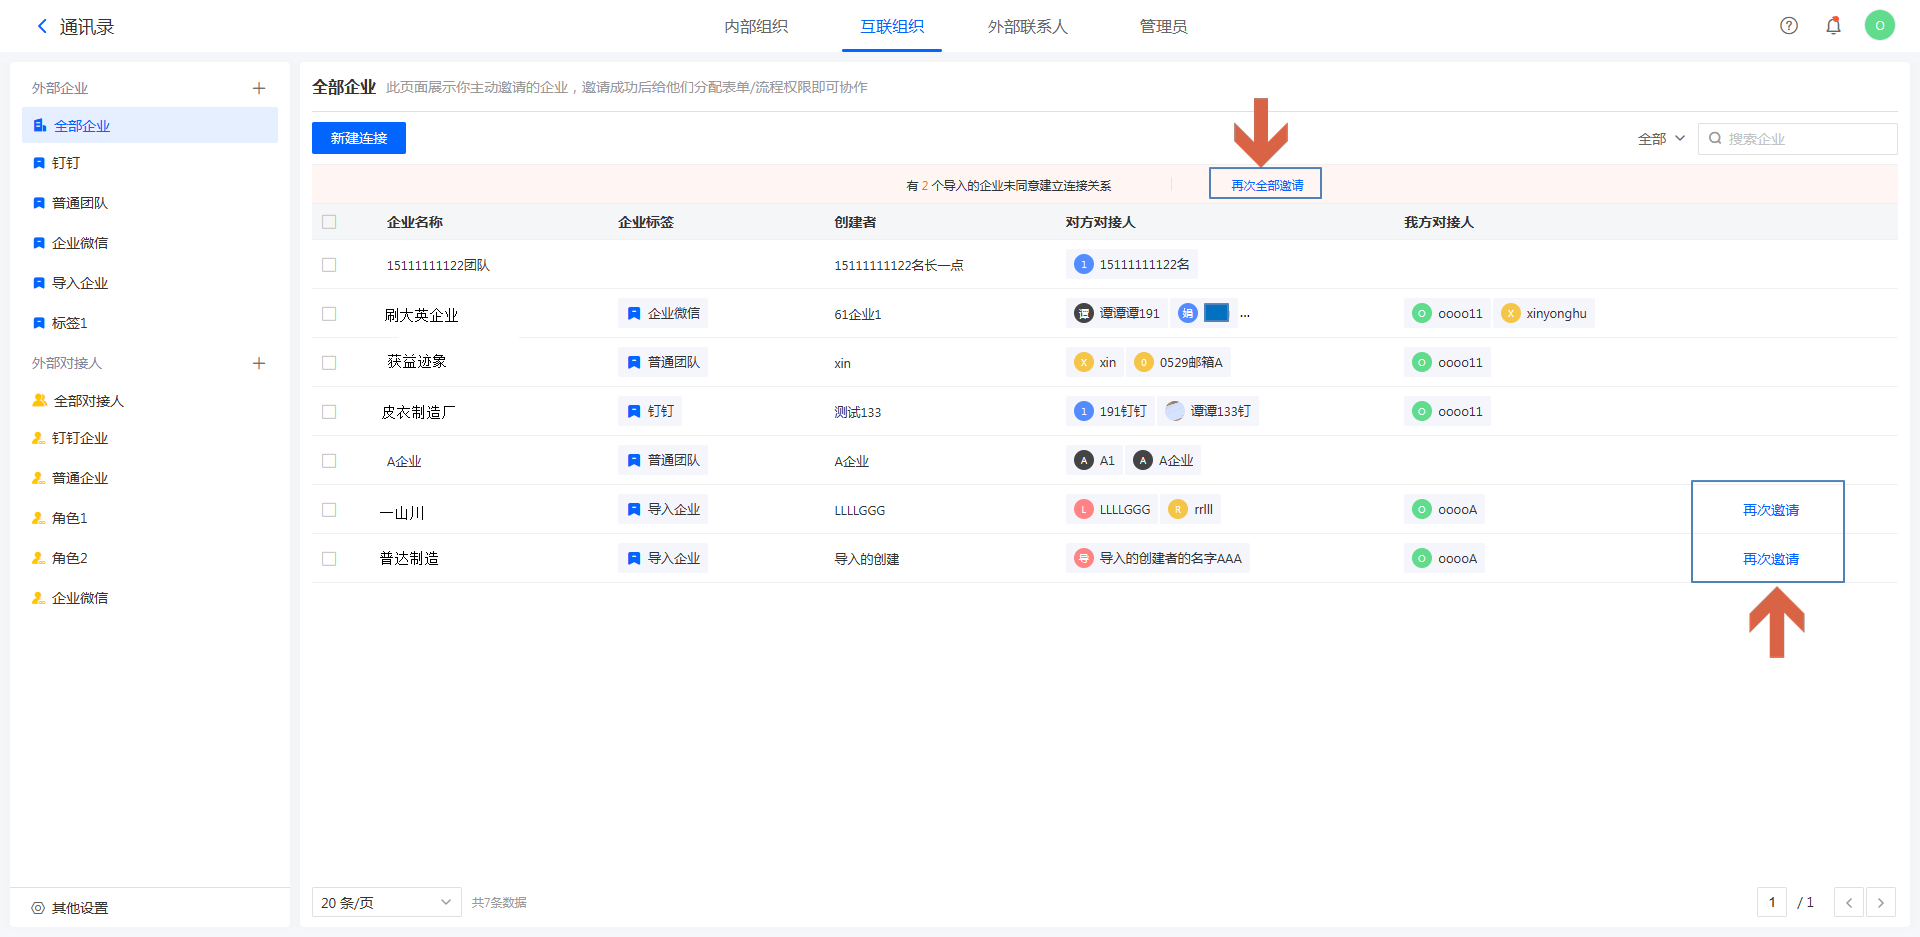This screenshot has width=1920, height=937.
Task: Toggle the select-all checkbox in table header
Action: point(329,222)
